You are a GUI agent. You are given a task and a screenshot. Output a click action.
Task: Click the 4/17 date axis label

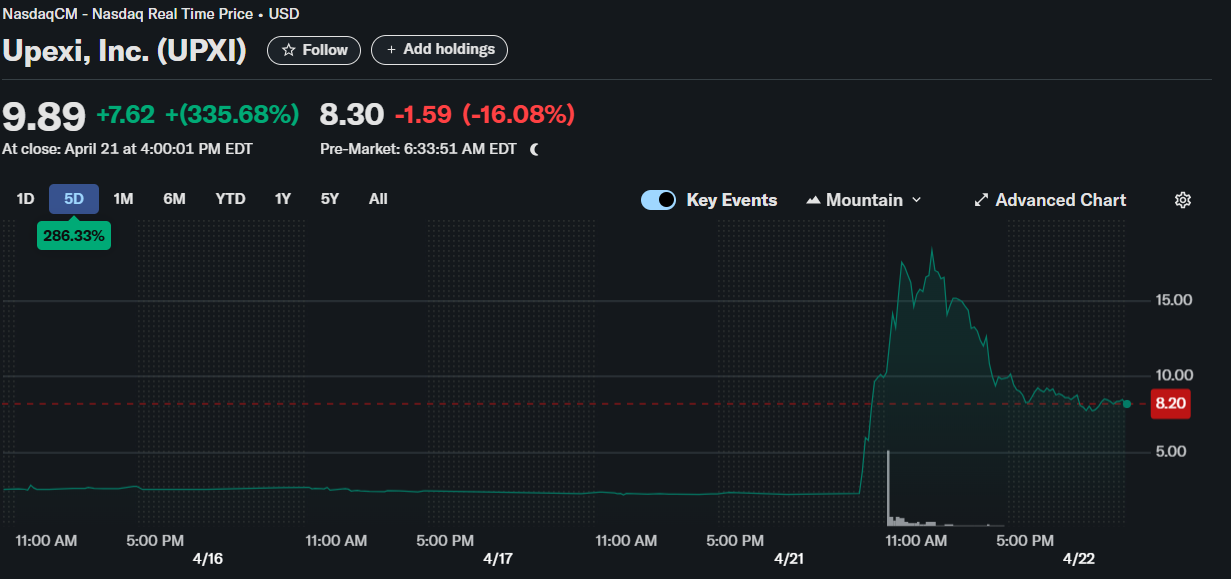click(x=497, y=559)
